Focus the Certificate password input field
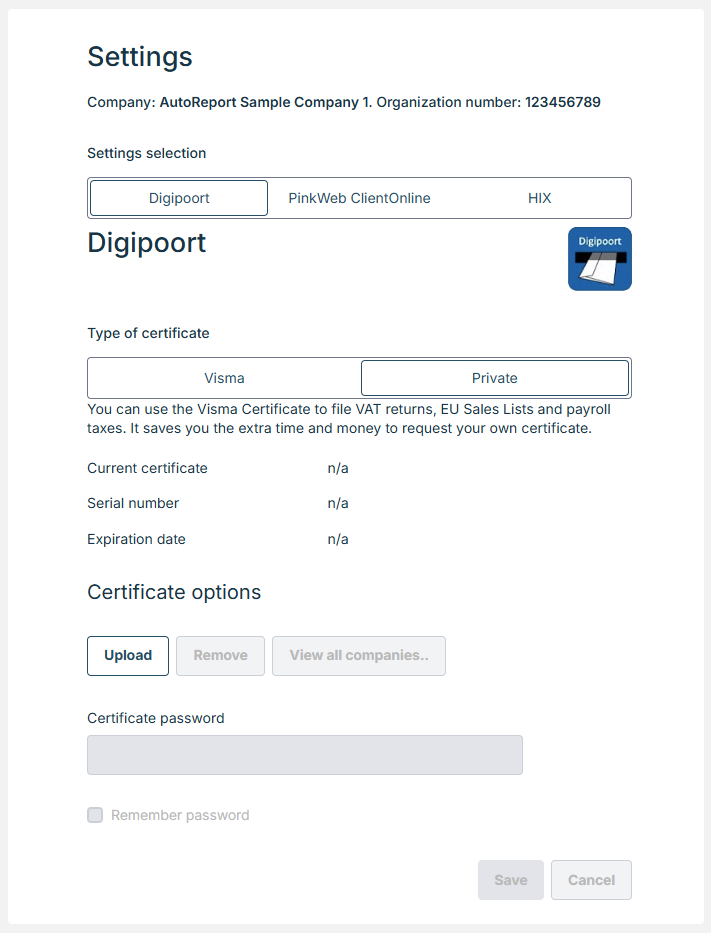This screenshot has height=933, width=711. pos(304,755)
